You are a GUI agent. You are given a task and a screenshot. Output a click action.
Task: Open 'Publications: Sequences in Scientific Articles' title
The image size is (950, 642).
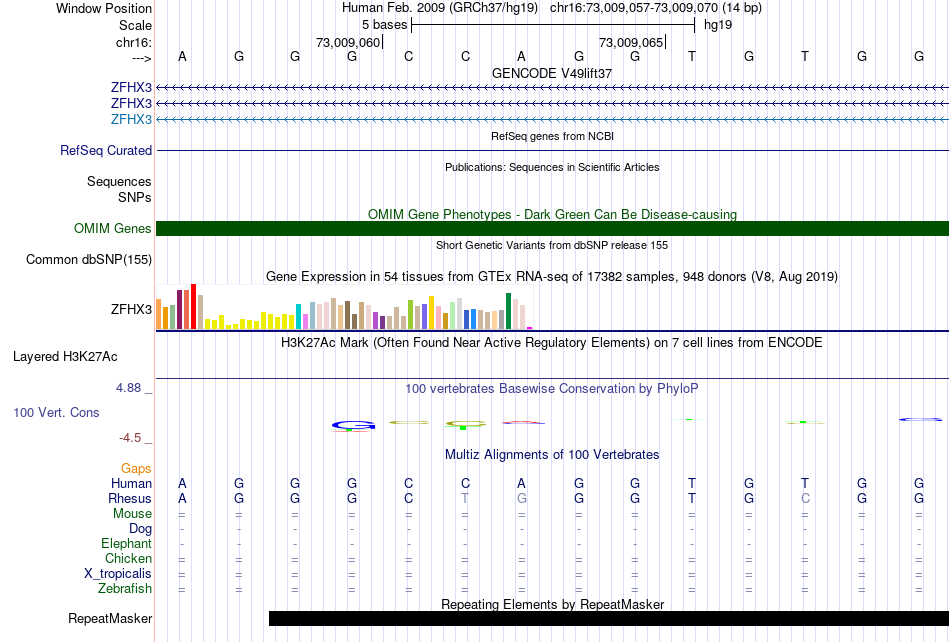[552, 167]
